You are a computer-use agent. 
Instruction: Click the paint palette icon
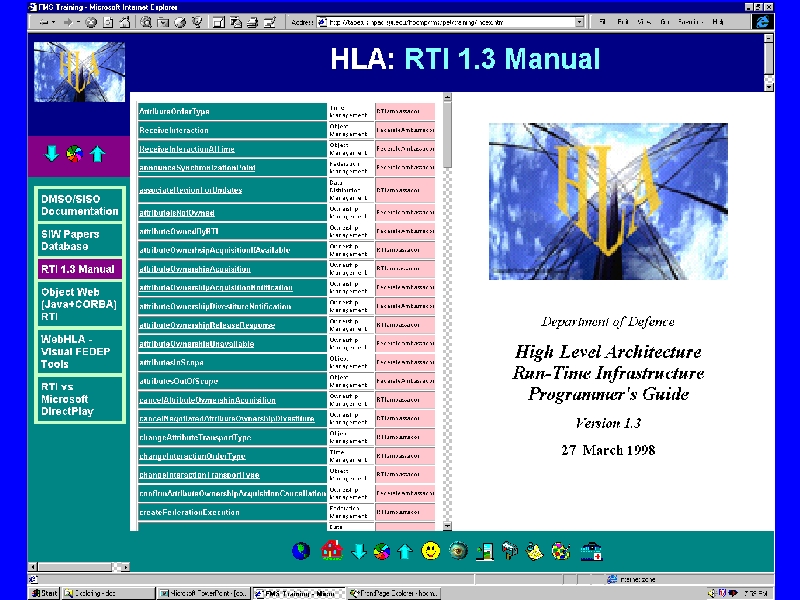(560, 551)
